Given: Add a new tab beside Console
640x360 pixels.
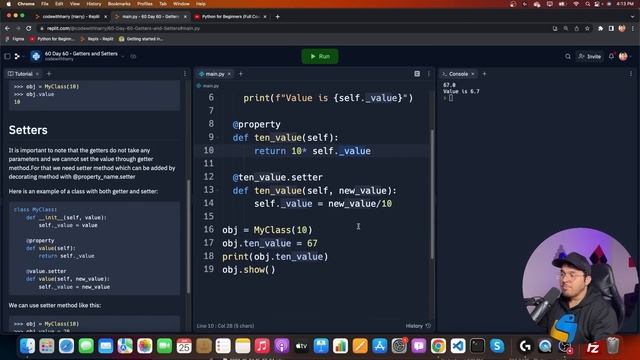Looking at the screenshot, I should (484, 74).
